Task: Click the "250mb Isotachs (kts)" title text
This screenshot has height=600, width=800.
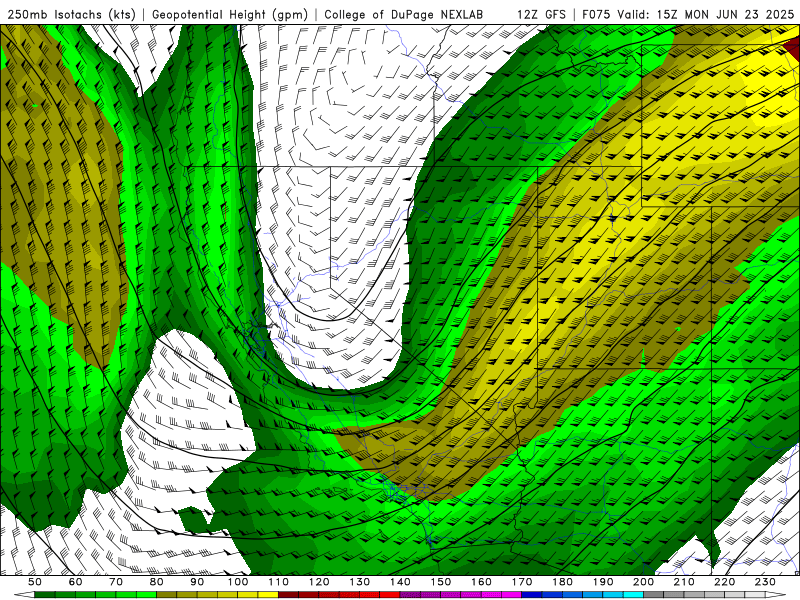Action: (x=72, y=15)
